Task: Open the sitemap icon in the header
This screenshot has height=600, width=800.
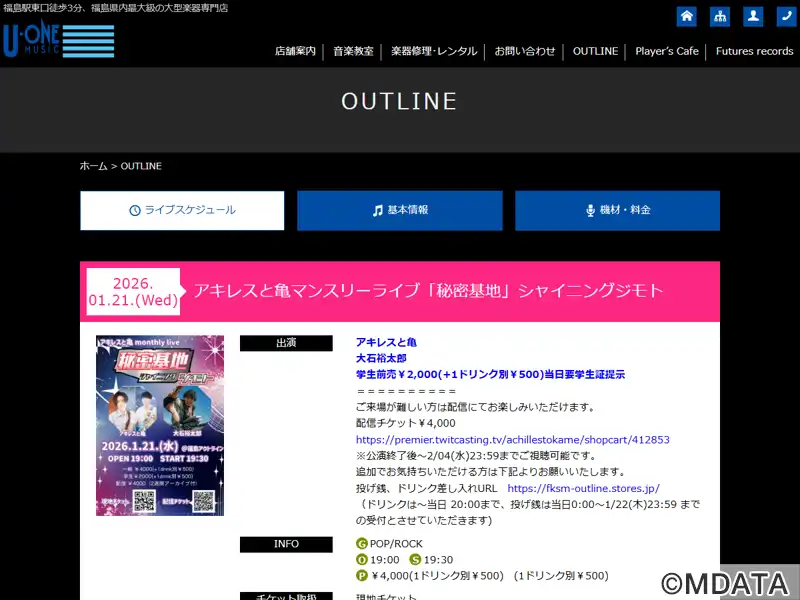Action: [720, 16]
